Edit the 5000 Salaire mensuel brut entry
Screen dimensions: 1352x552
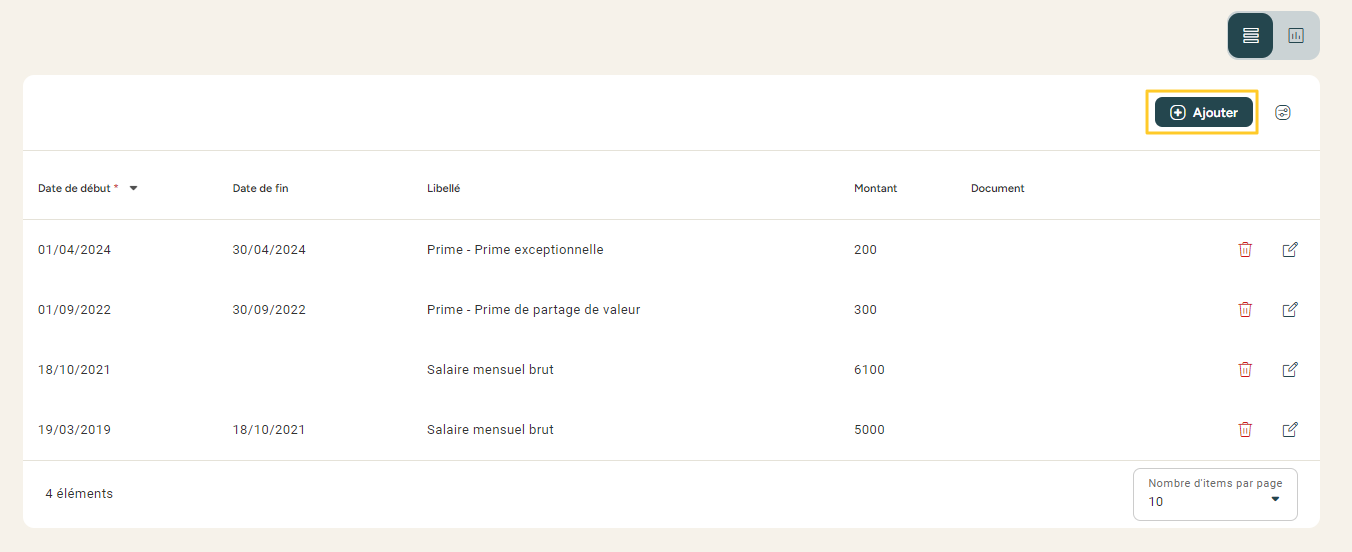pos(1290,430)
